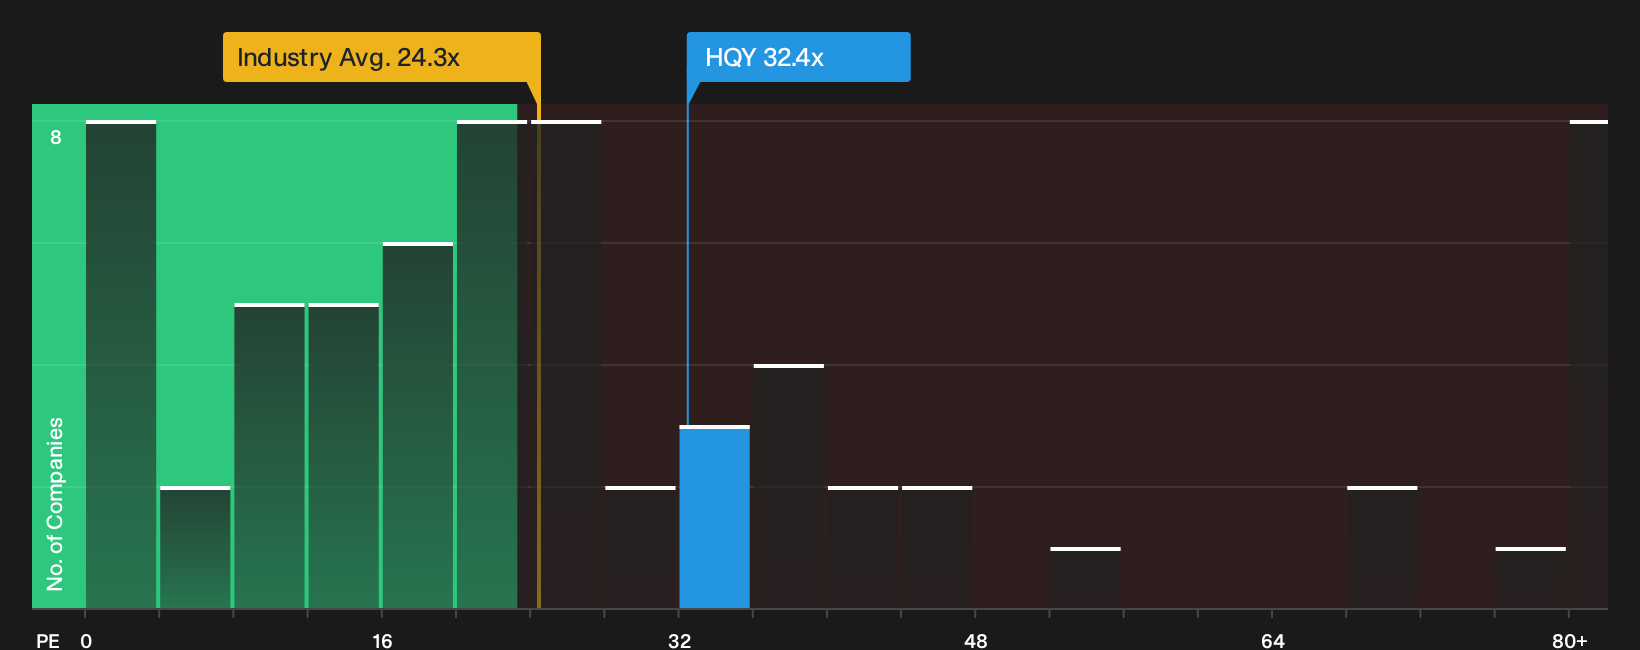
Task: Click the No. of Companies axis title
Action: (55, 504)
